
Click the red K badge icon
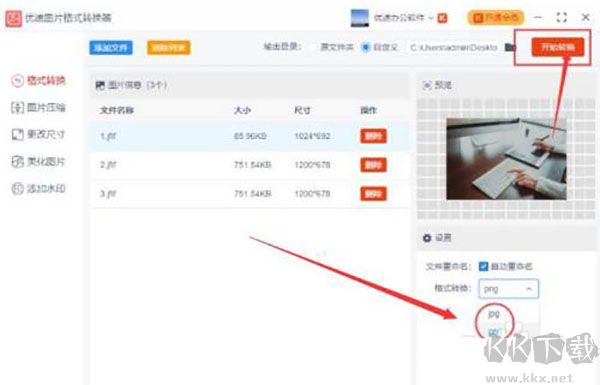pyautogui.click(x=443, y=18)
